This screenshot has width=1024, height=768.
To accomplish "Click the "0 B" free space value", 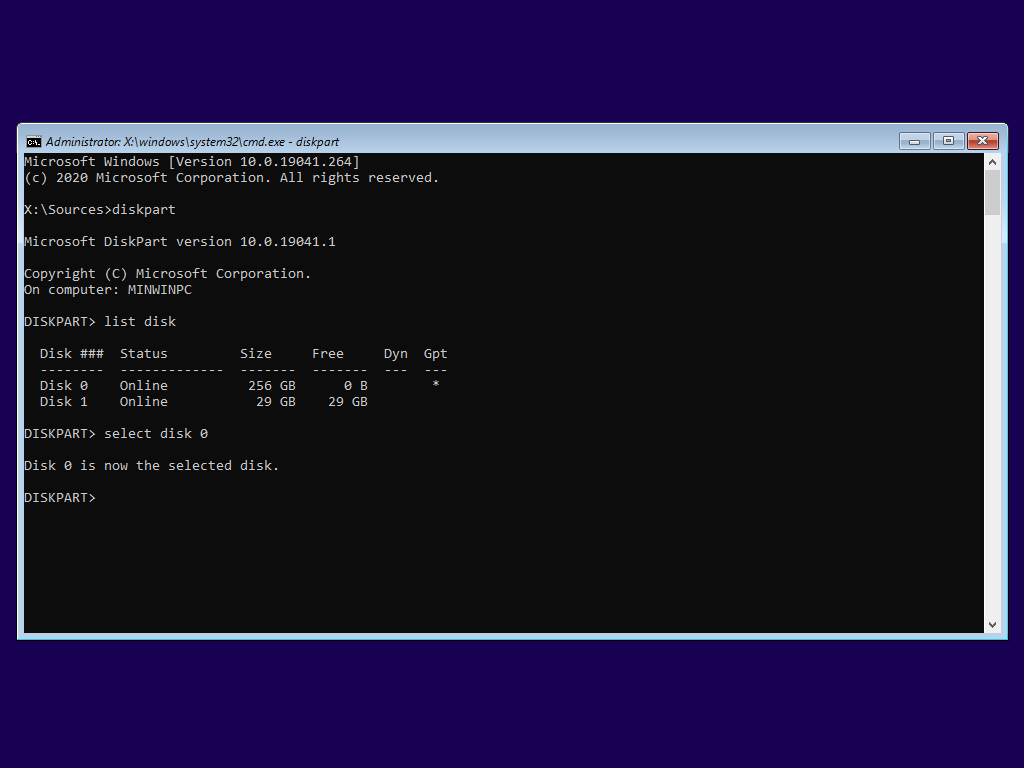I will [356, 385].
